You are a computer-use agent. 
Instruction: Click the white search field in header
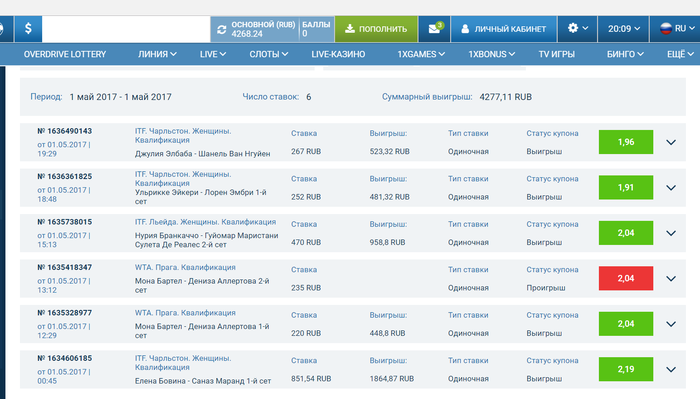click(x=126, y=29)
